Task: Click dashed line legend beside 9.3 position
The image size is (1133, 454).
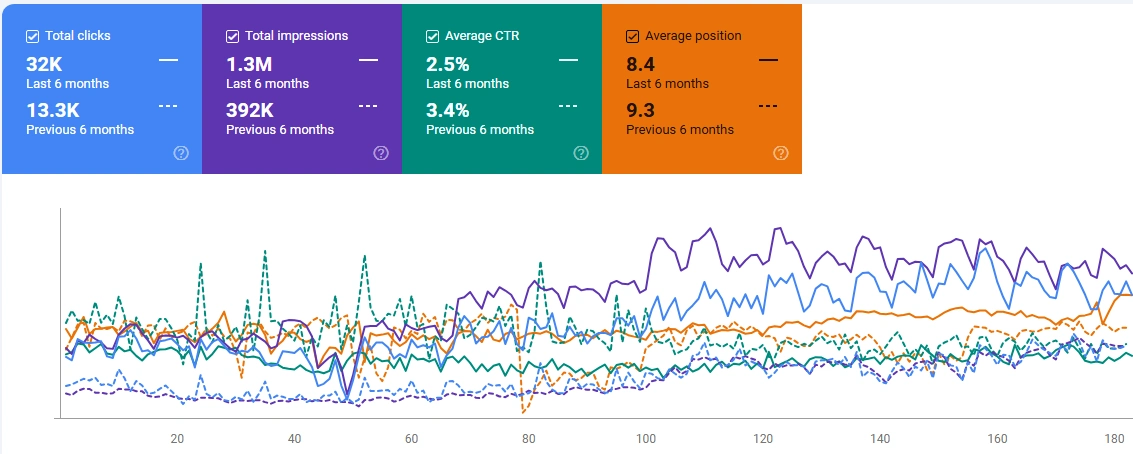Action: click(768, 105)
